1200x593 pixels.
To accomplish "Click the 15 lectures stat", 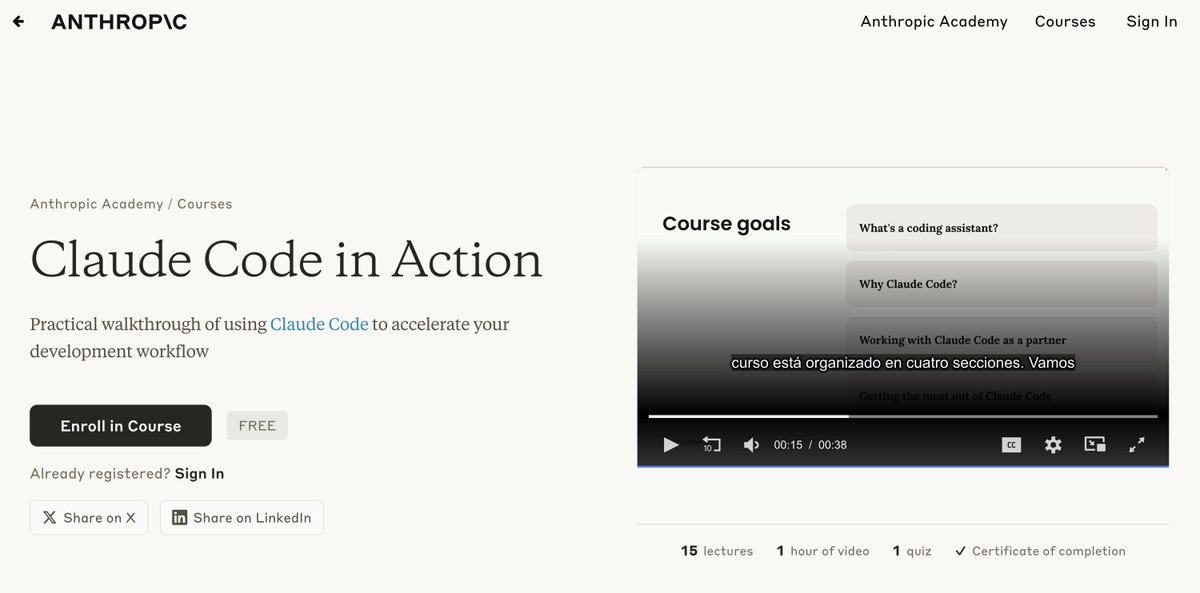I will click(x=717, y=551).
